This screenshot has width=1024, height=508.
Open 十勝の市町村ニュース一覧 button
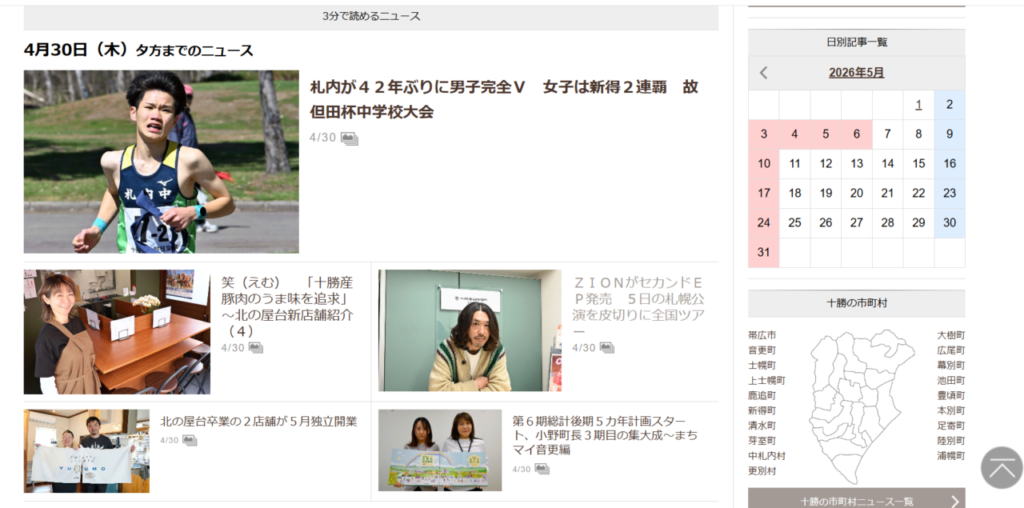click(856, 500)
